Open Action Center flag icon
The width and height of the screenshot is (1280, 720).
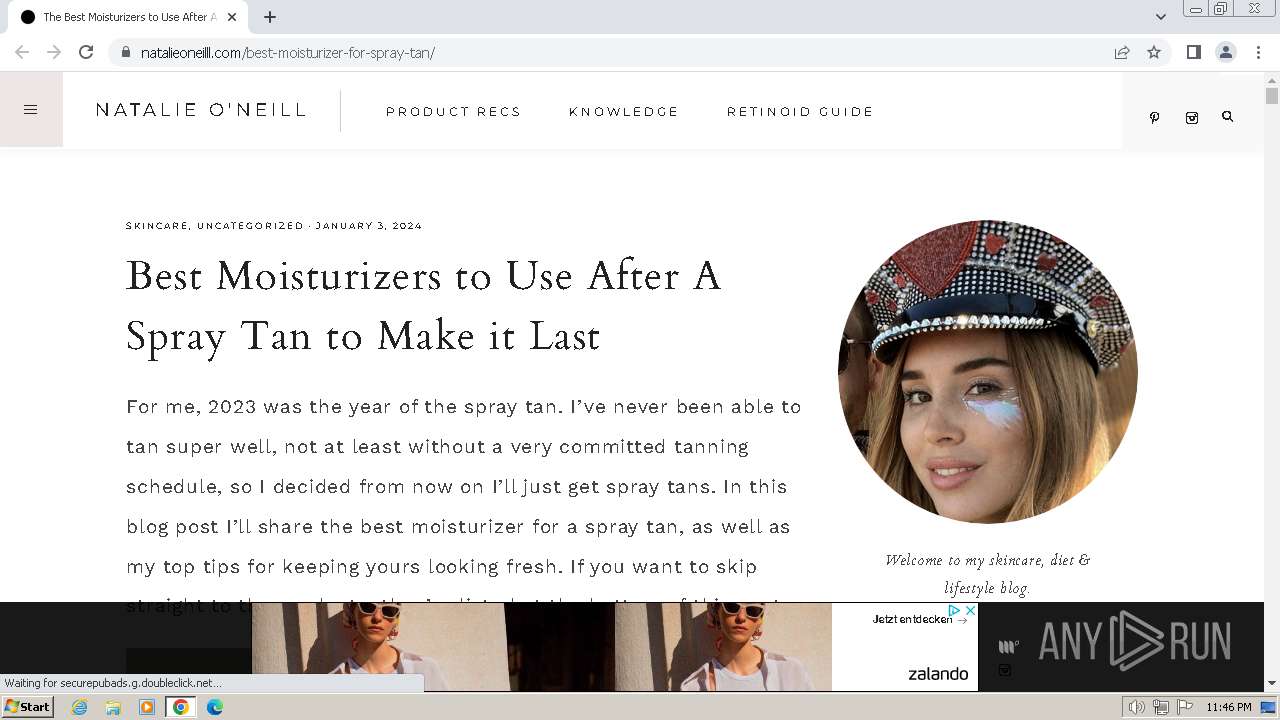[1183, 707]
